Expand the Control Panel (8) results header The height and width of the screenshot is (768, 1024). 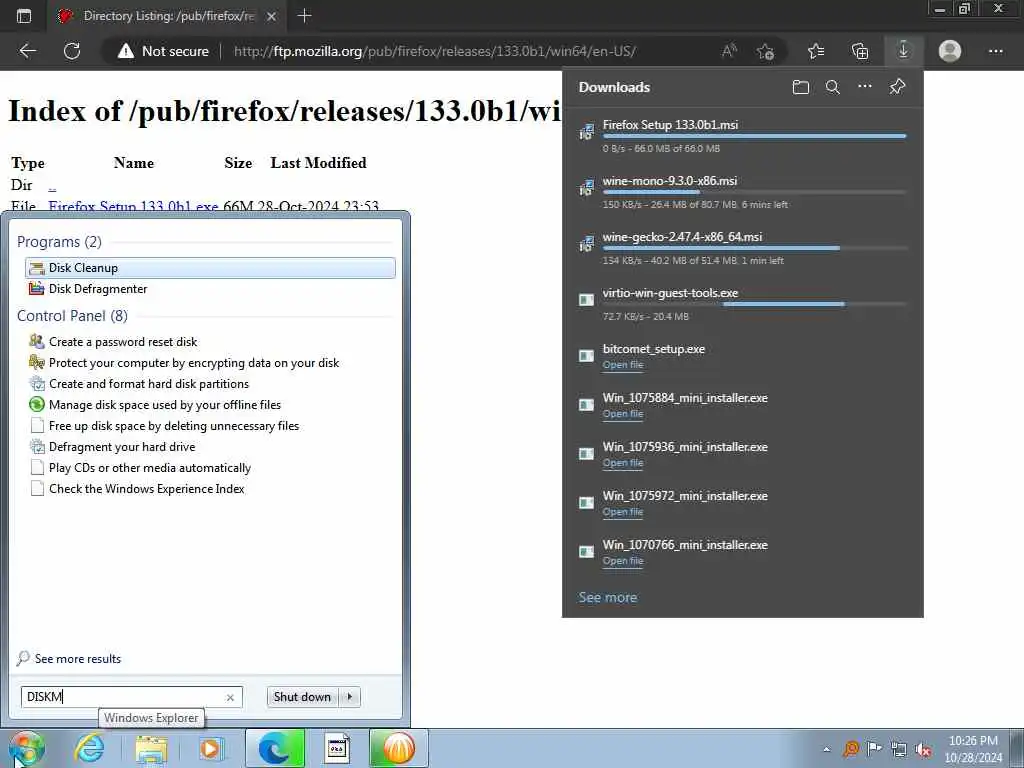pyautogui.click(x=72, y=316)
